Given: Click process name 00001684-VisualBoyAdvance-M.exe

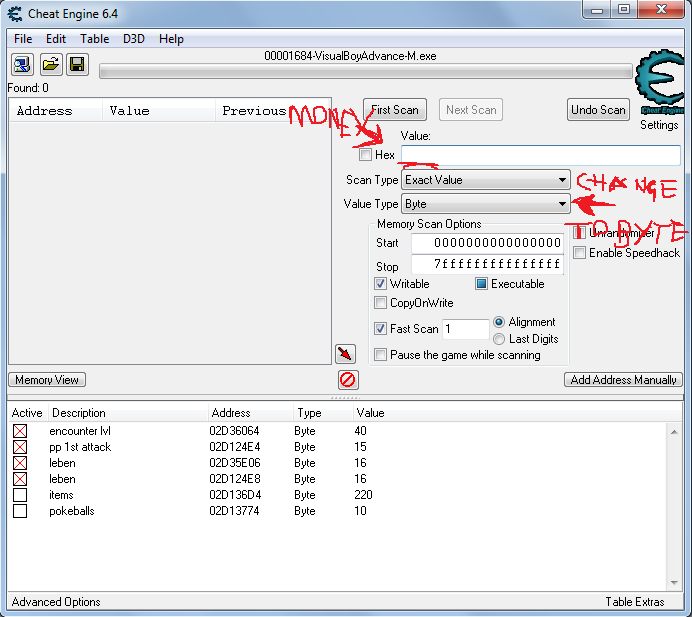Looking at the screenshot, I should tap(350, 56).
